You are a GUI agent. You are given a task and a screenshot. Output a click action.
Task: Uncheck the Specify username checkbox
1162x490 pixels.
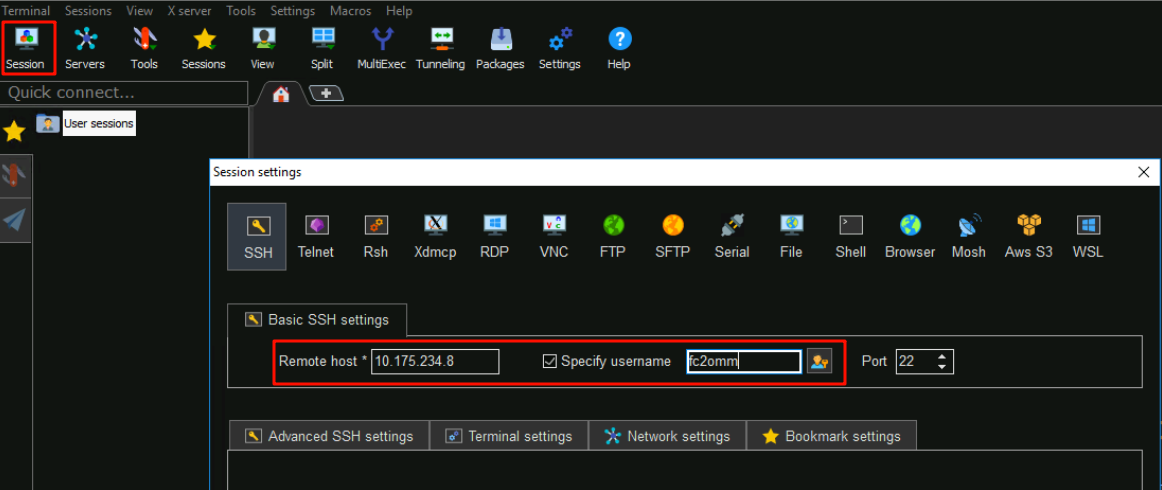549,361
